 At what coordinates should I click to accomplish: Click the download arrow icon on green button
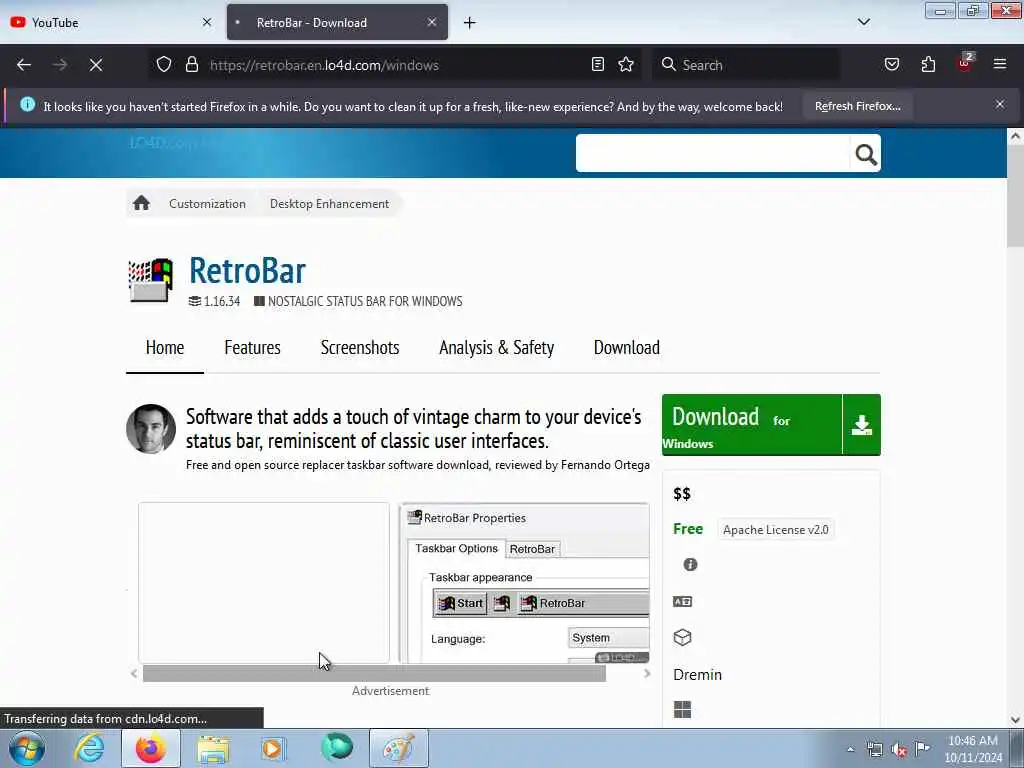pos(862,425)
